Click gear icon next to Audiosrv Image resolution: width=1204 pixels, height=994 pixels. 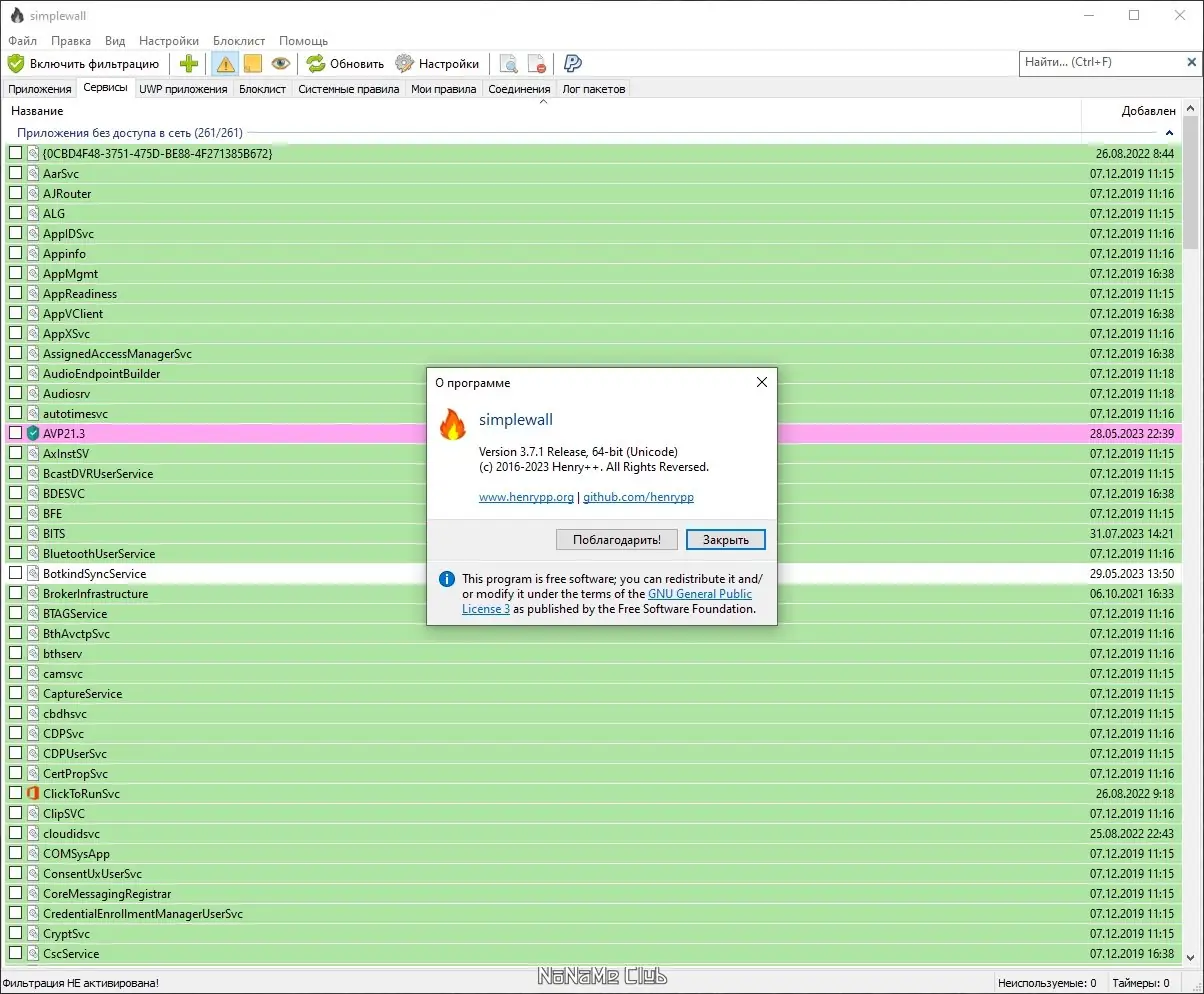coord(33,393)
